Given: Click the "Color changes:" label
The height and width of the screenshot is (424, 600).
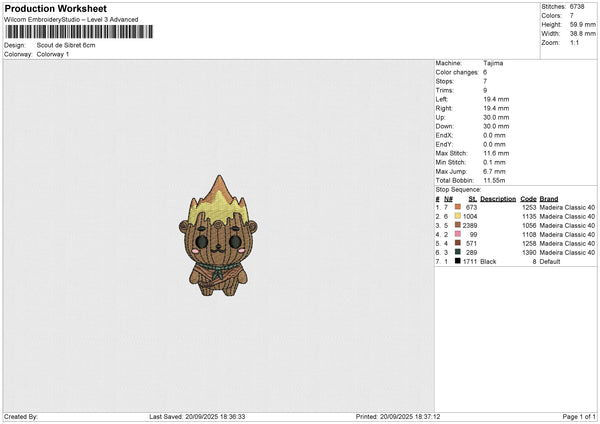Looking at the screenshot, I should tap(457, 72).
